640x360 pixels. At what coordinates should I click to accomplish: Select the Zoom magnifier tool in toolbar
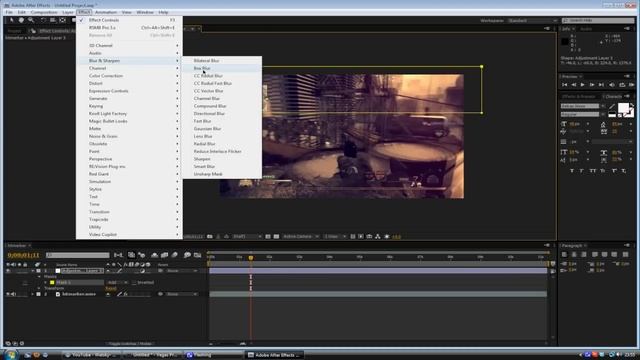31,20
